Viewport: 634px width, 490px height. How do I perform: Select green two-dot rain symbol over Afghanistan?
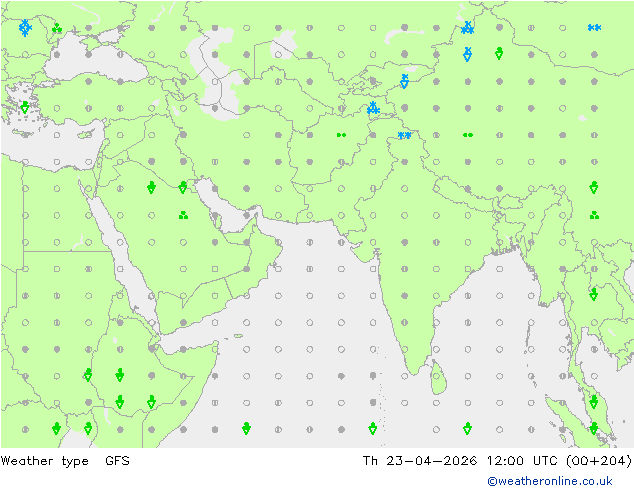341,135
